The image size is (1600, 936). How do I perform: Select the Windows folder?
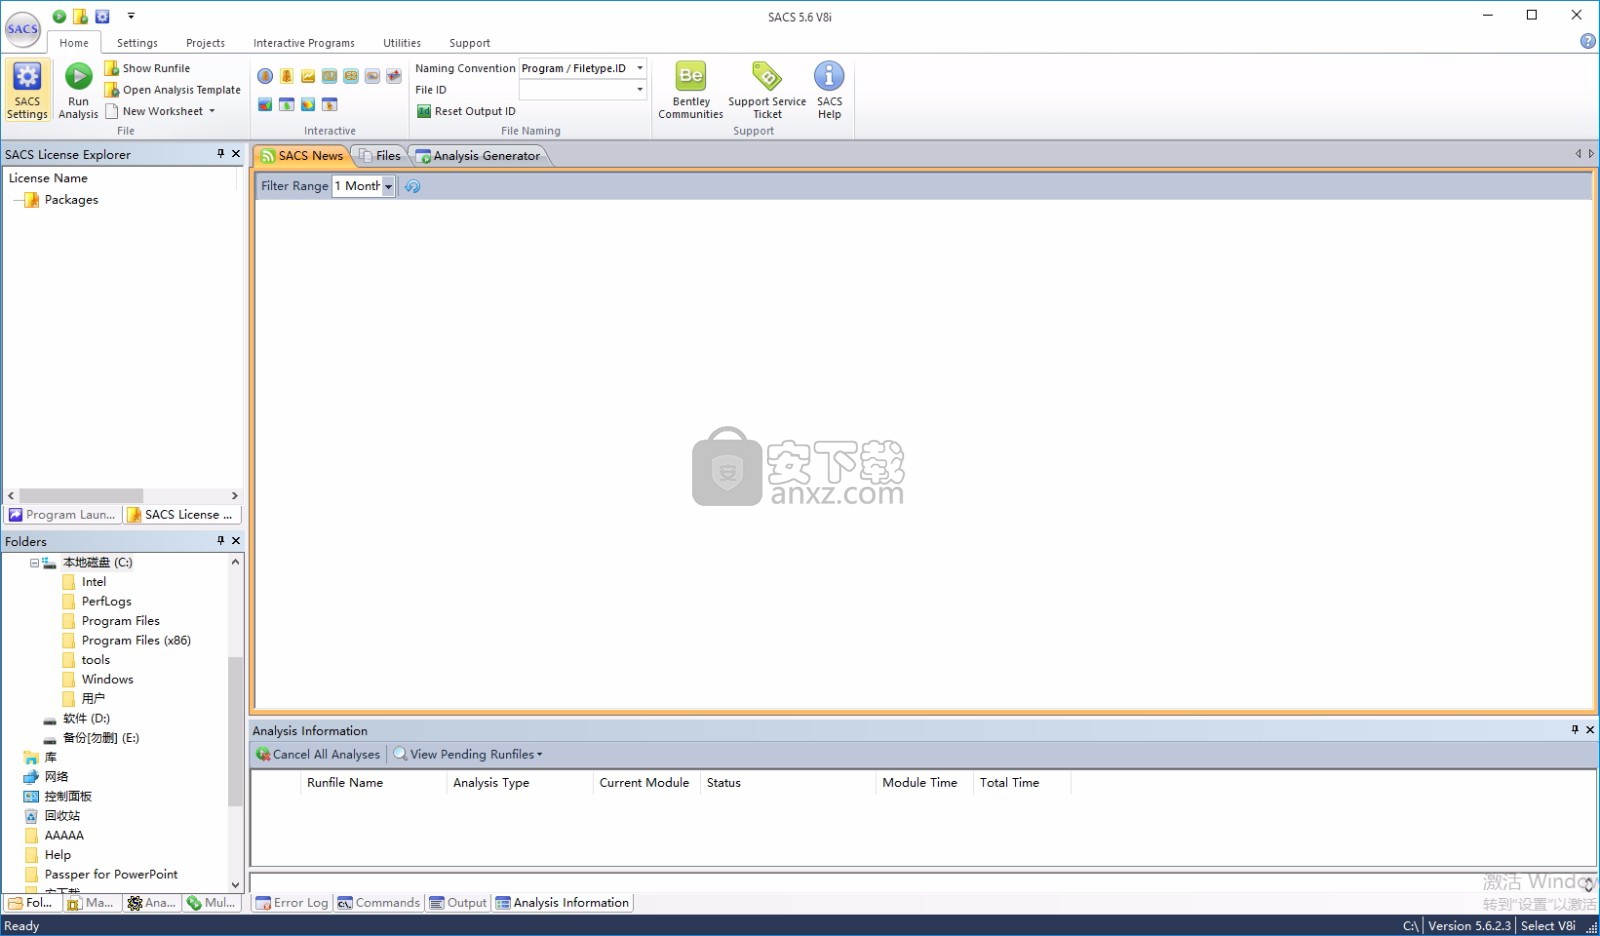pos(107,680)
